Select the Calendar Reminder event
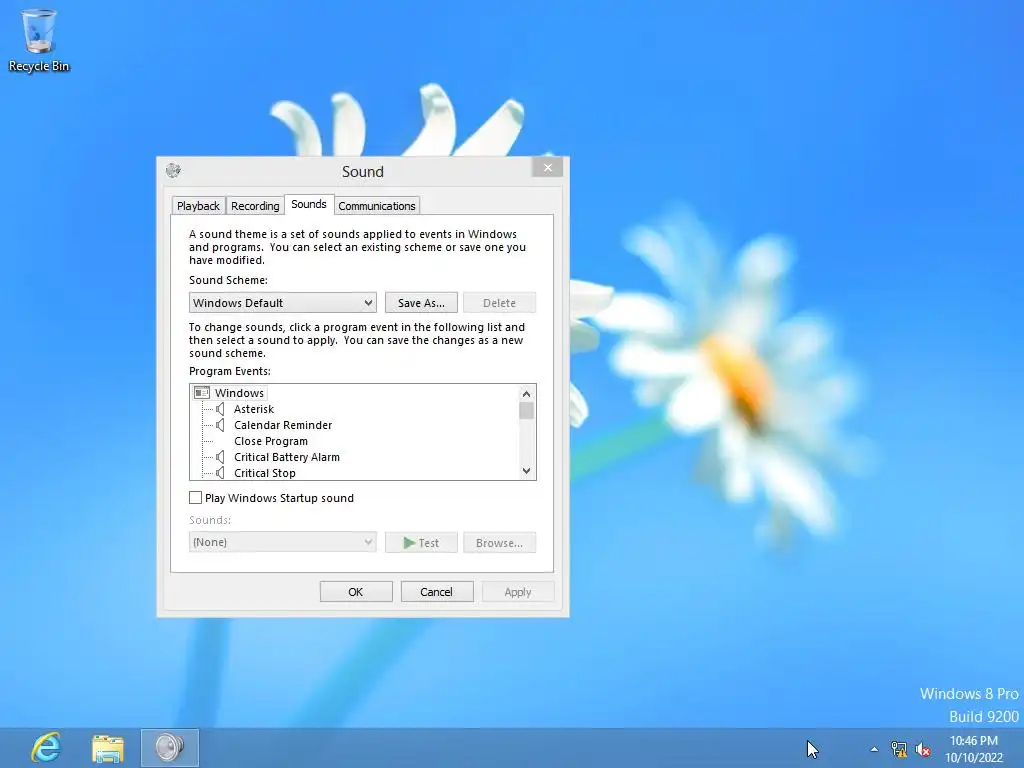The image size is (1024, 768). click(283, 425)
